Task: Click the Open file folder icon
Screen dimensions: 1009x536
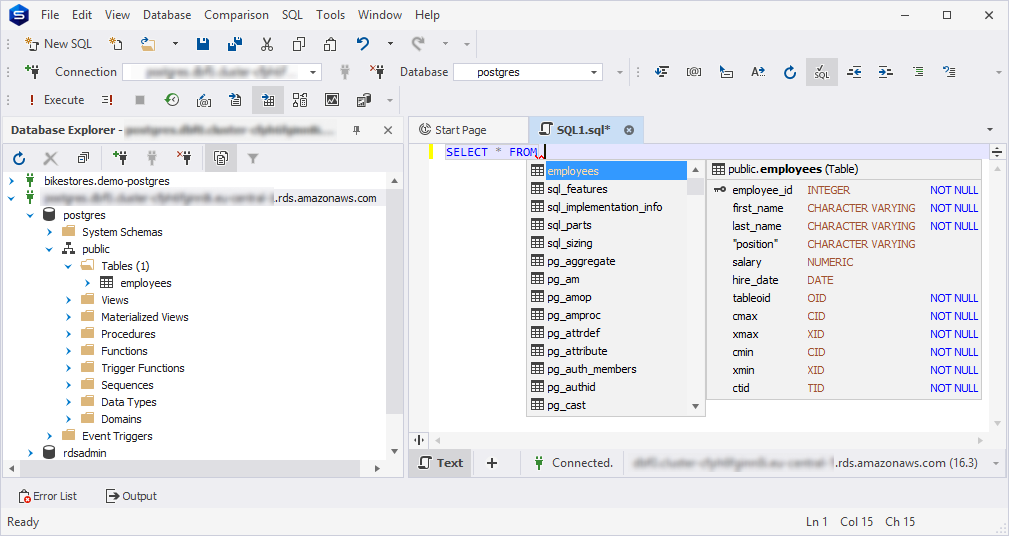Action: (x=148, y=44)
